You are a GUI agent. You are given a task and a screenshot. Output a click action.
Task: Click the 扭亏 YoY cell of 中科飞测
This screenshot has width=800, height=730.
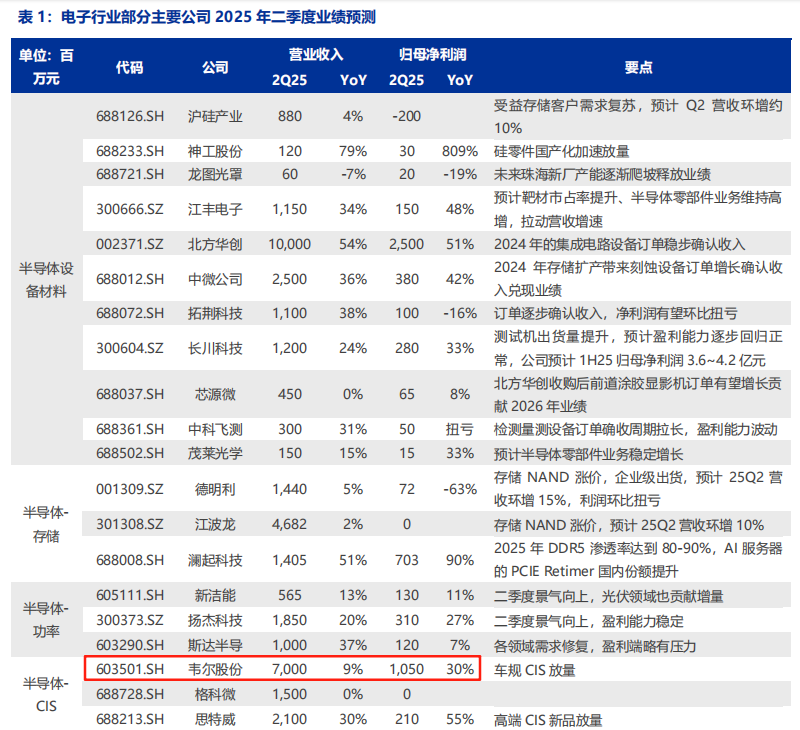pos(460,430)
